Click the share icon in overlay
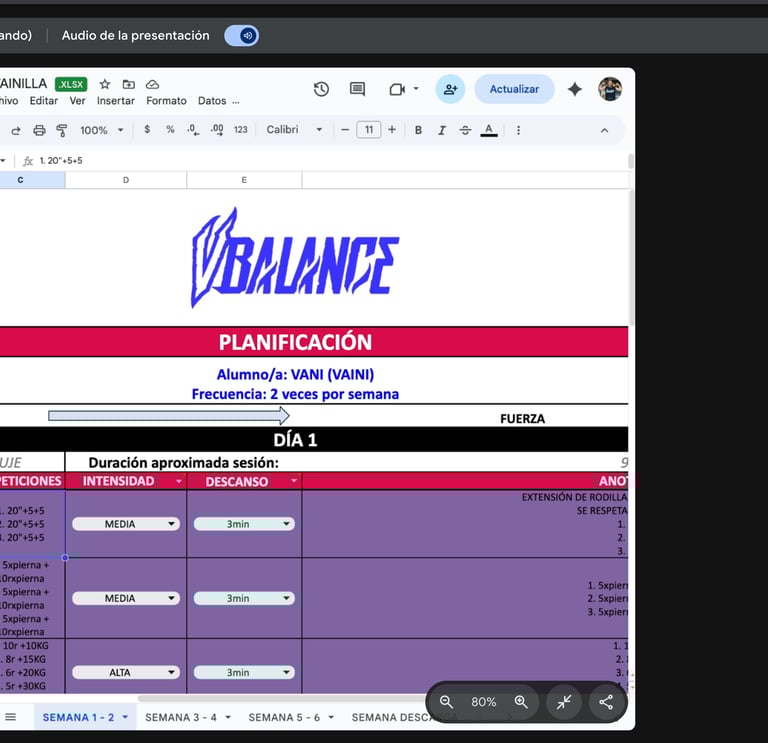Viewport: 768px width, 743px height. tap(606, 702)
